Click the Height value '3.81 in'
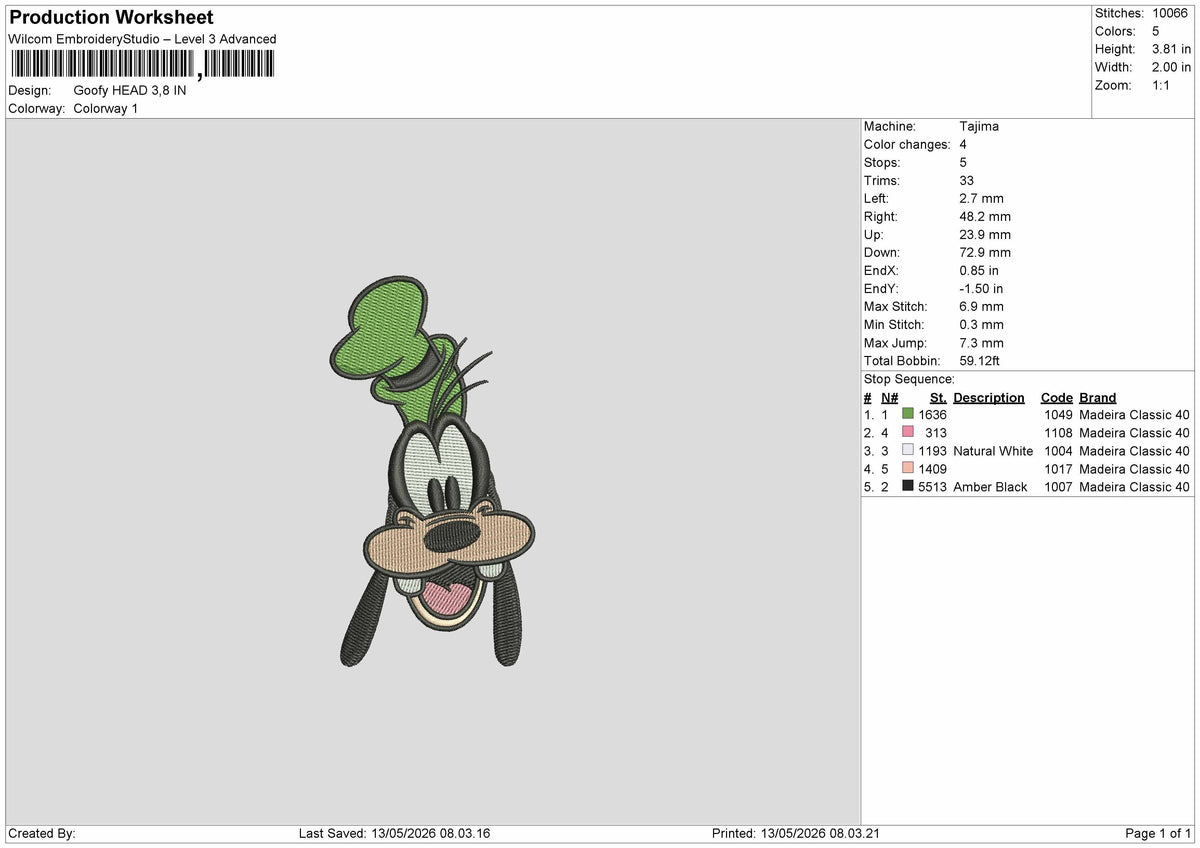1200x848 pixels. [1172, 49]
